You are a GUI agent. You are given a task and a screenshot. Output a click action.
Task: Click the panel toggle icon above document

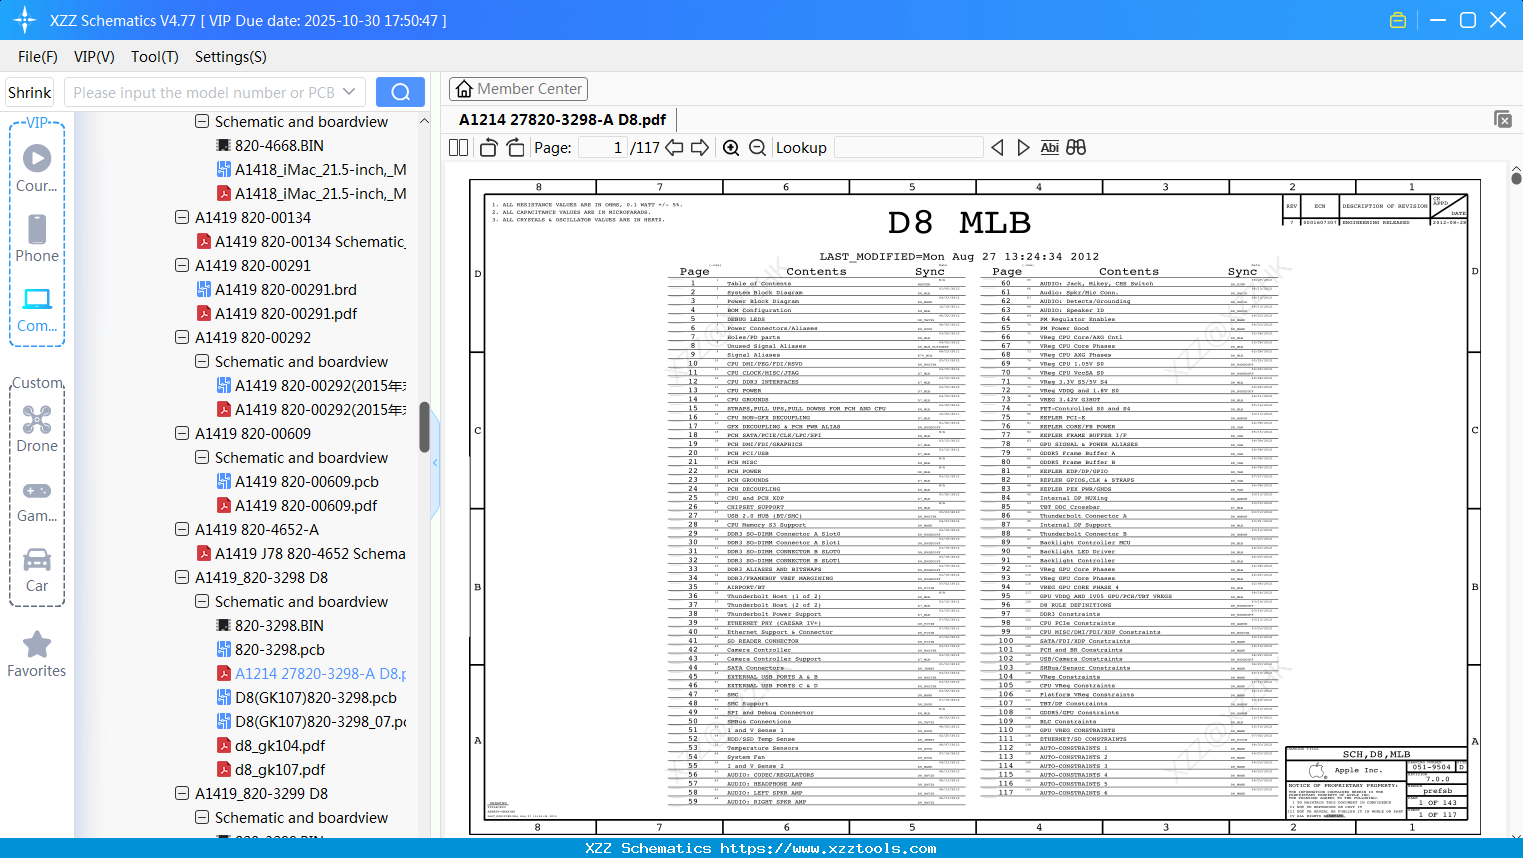(1503, 119)
